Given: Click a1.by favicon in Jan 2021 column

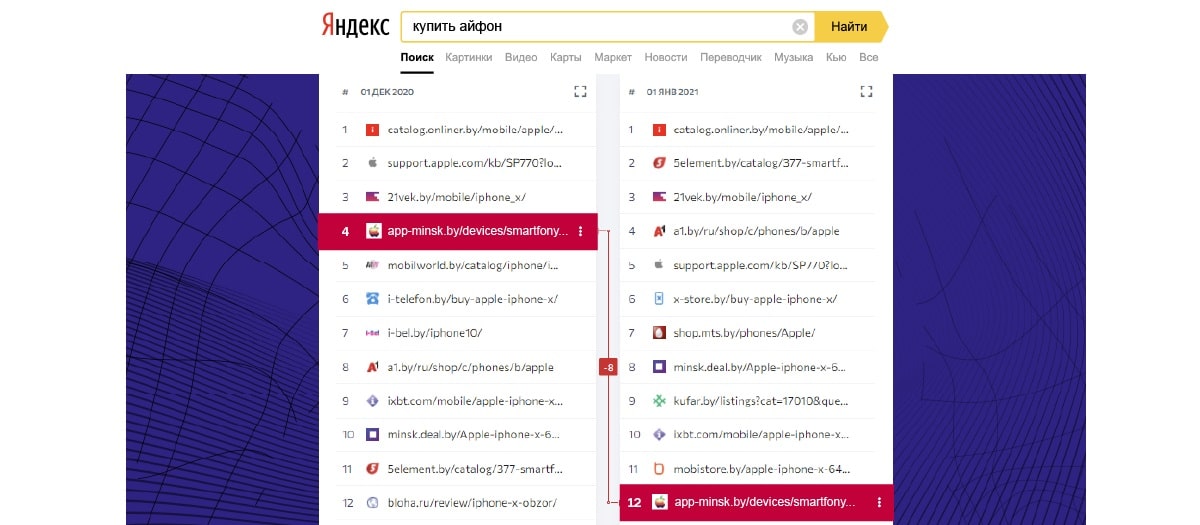Looking at the screenshot, I should 659,231.
